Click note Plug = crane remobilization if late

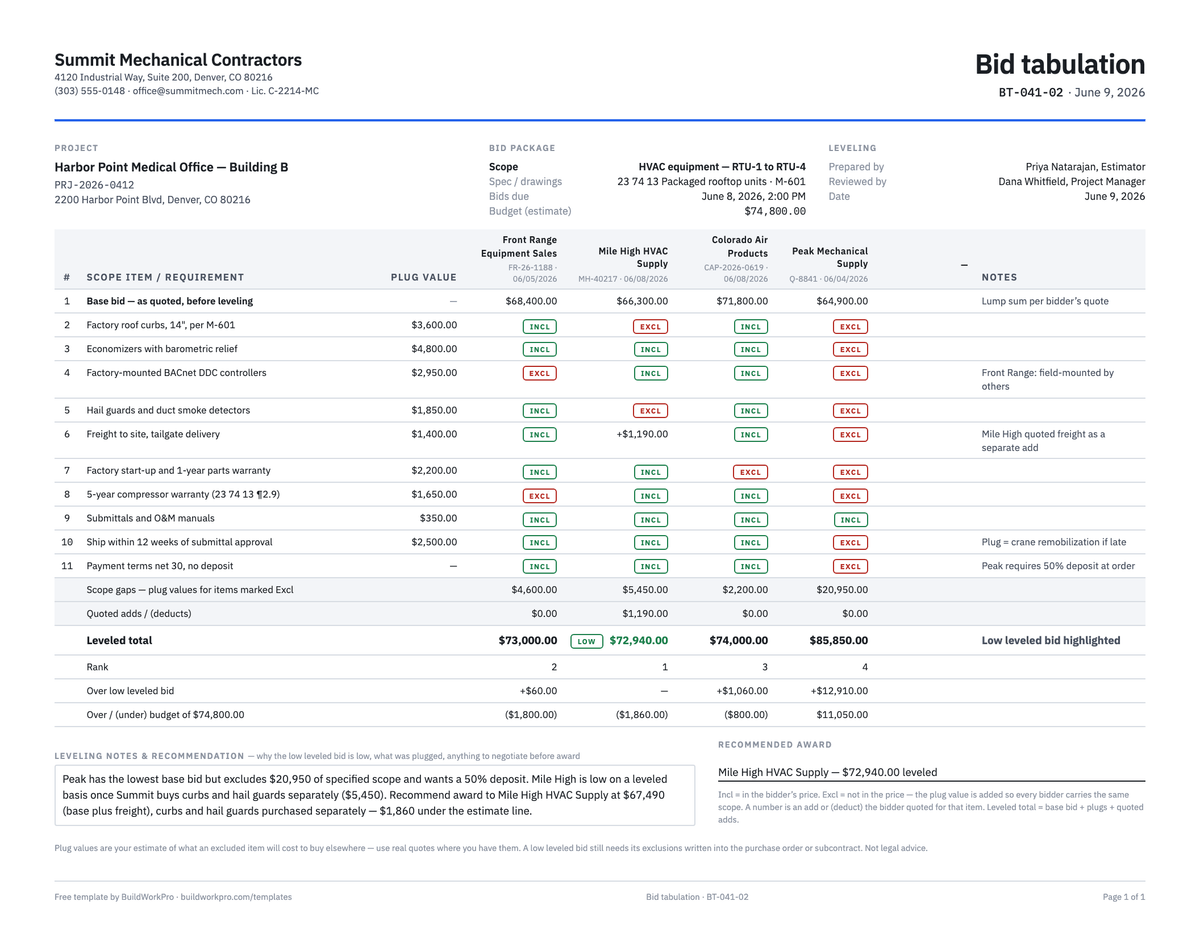click(1054, 542)
